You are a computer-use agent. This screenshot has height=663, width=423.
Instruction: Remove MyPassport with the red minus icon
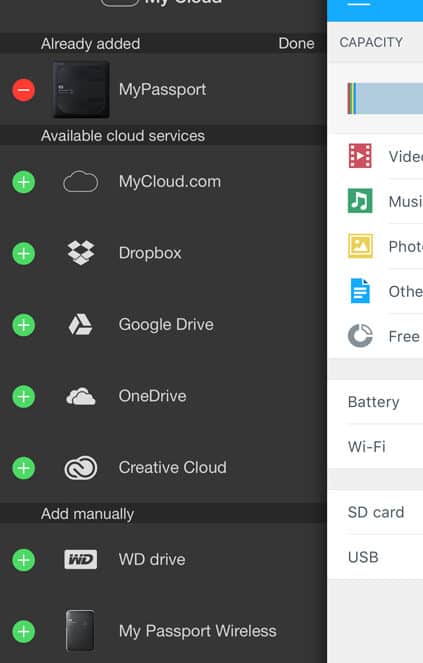point(24,90)
